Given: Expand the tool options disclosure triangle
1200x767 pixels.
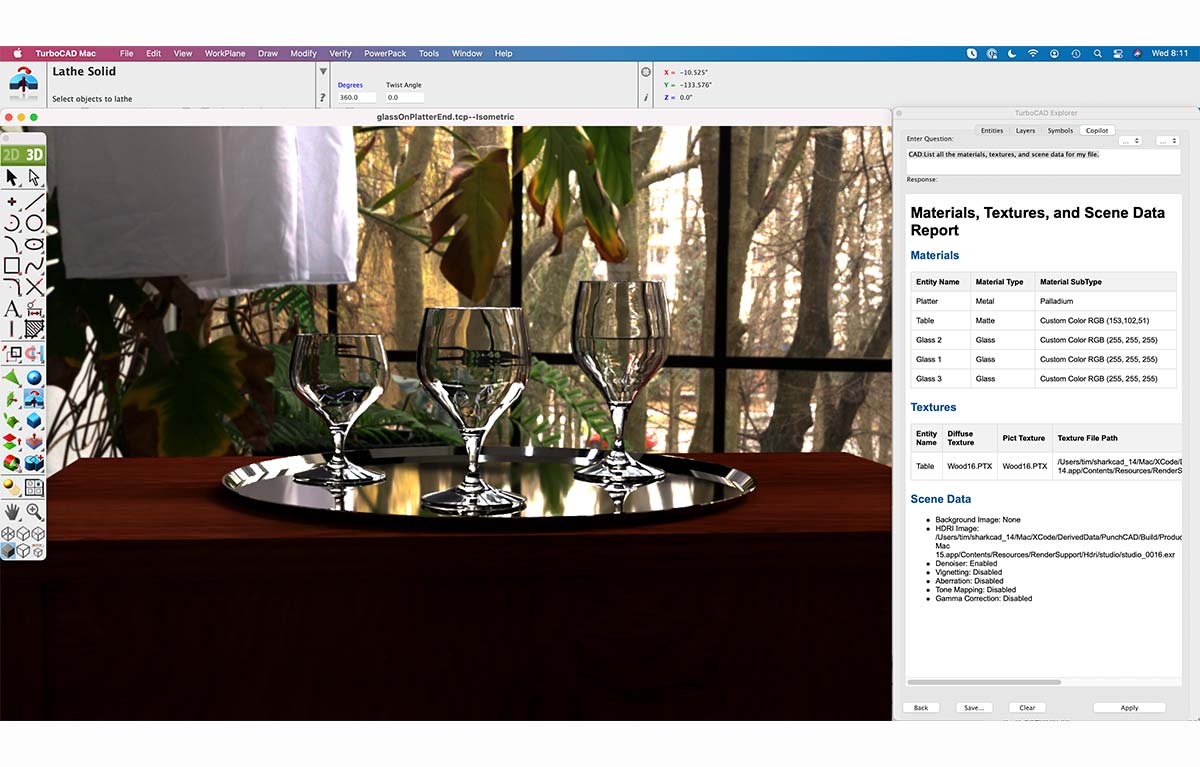Looking at the screenshot, I should coord(323,71).
